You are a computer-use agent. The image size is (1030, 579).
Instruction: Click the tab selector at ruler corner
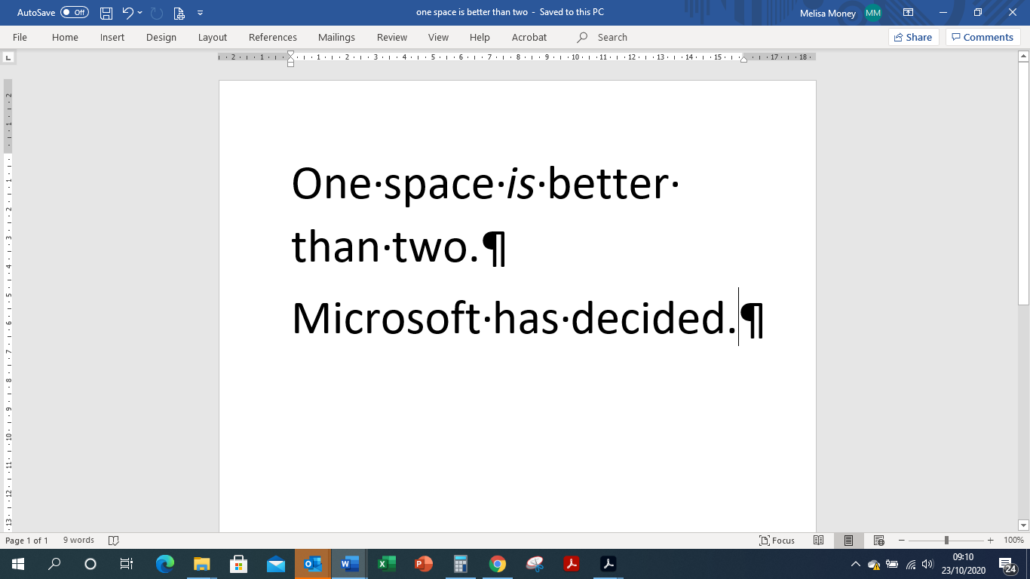8,58
